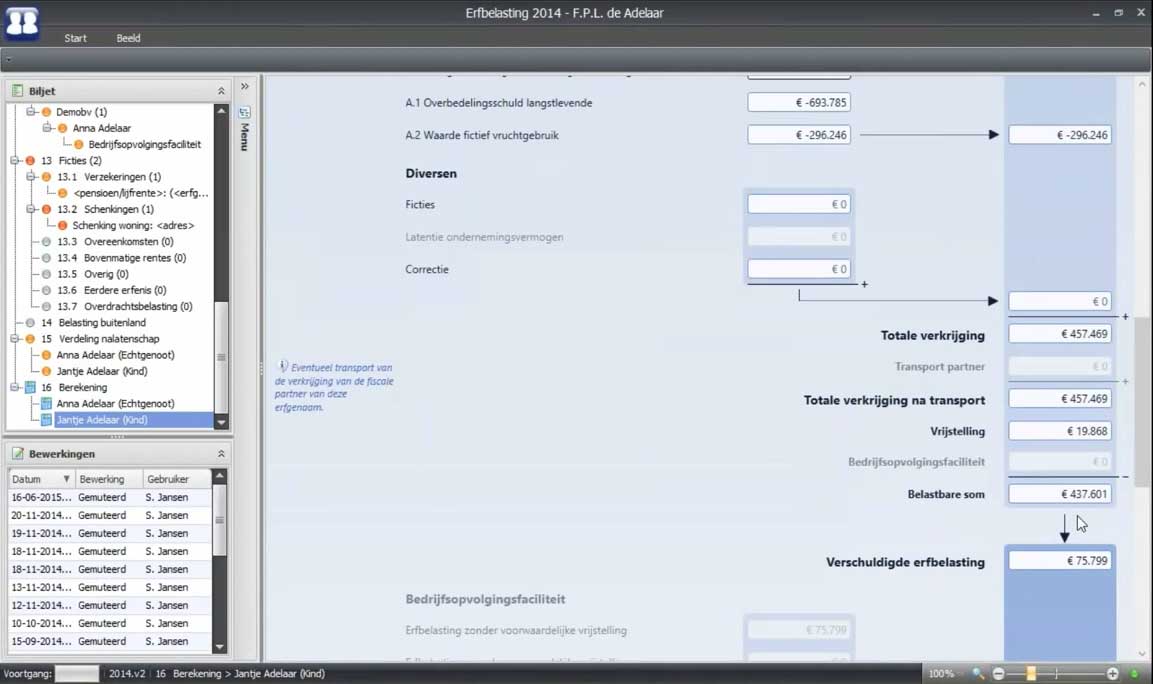Expand the side panel double-arrow button
This screenshot has width=1153, height=684.
point(245,87)
